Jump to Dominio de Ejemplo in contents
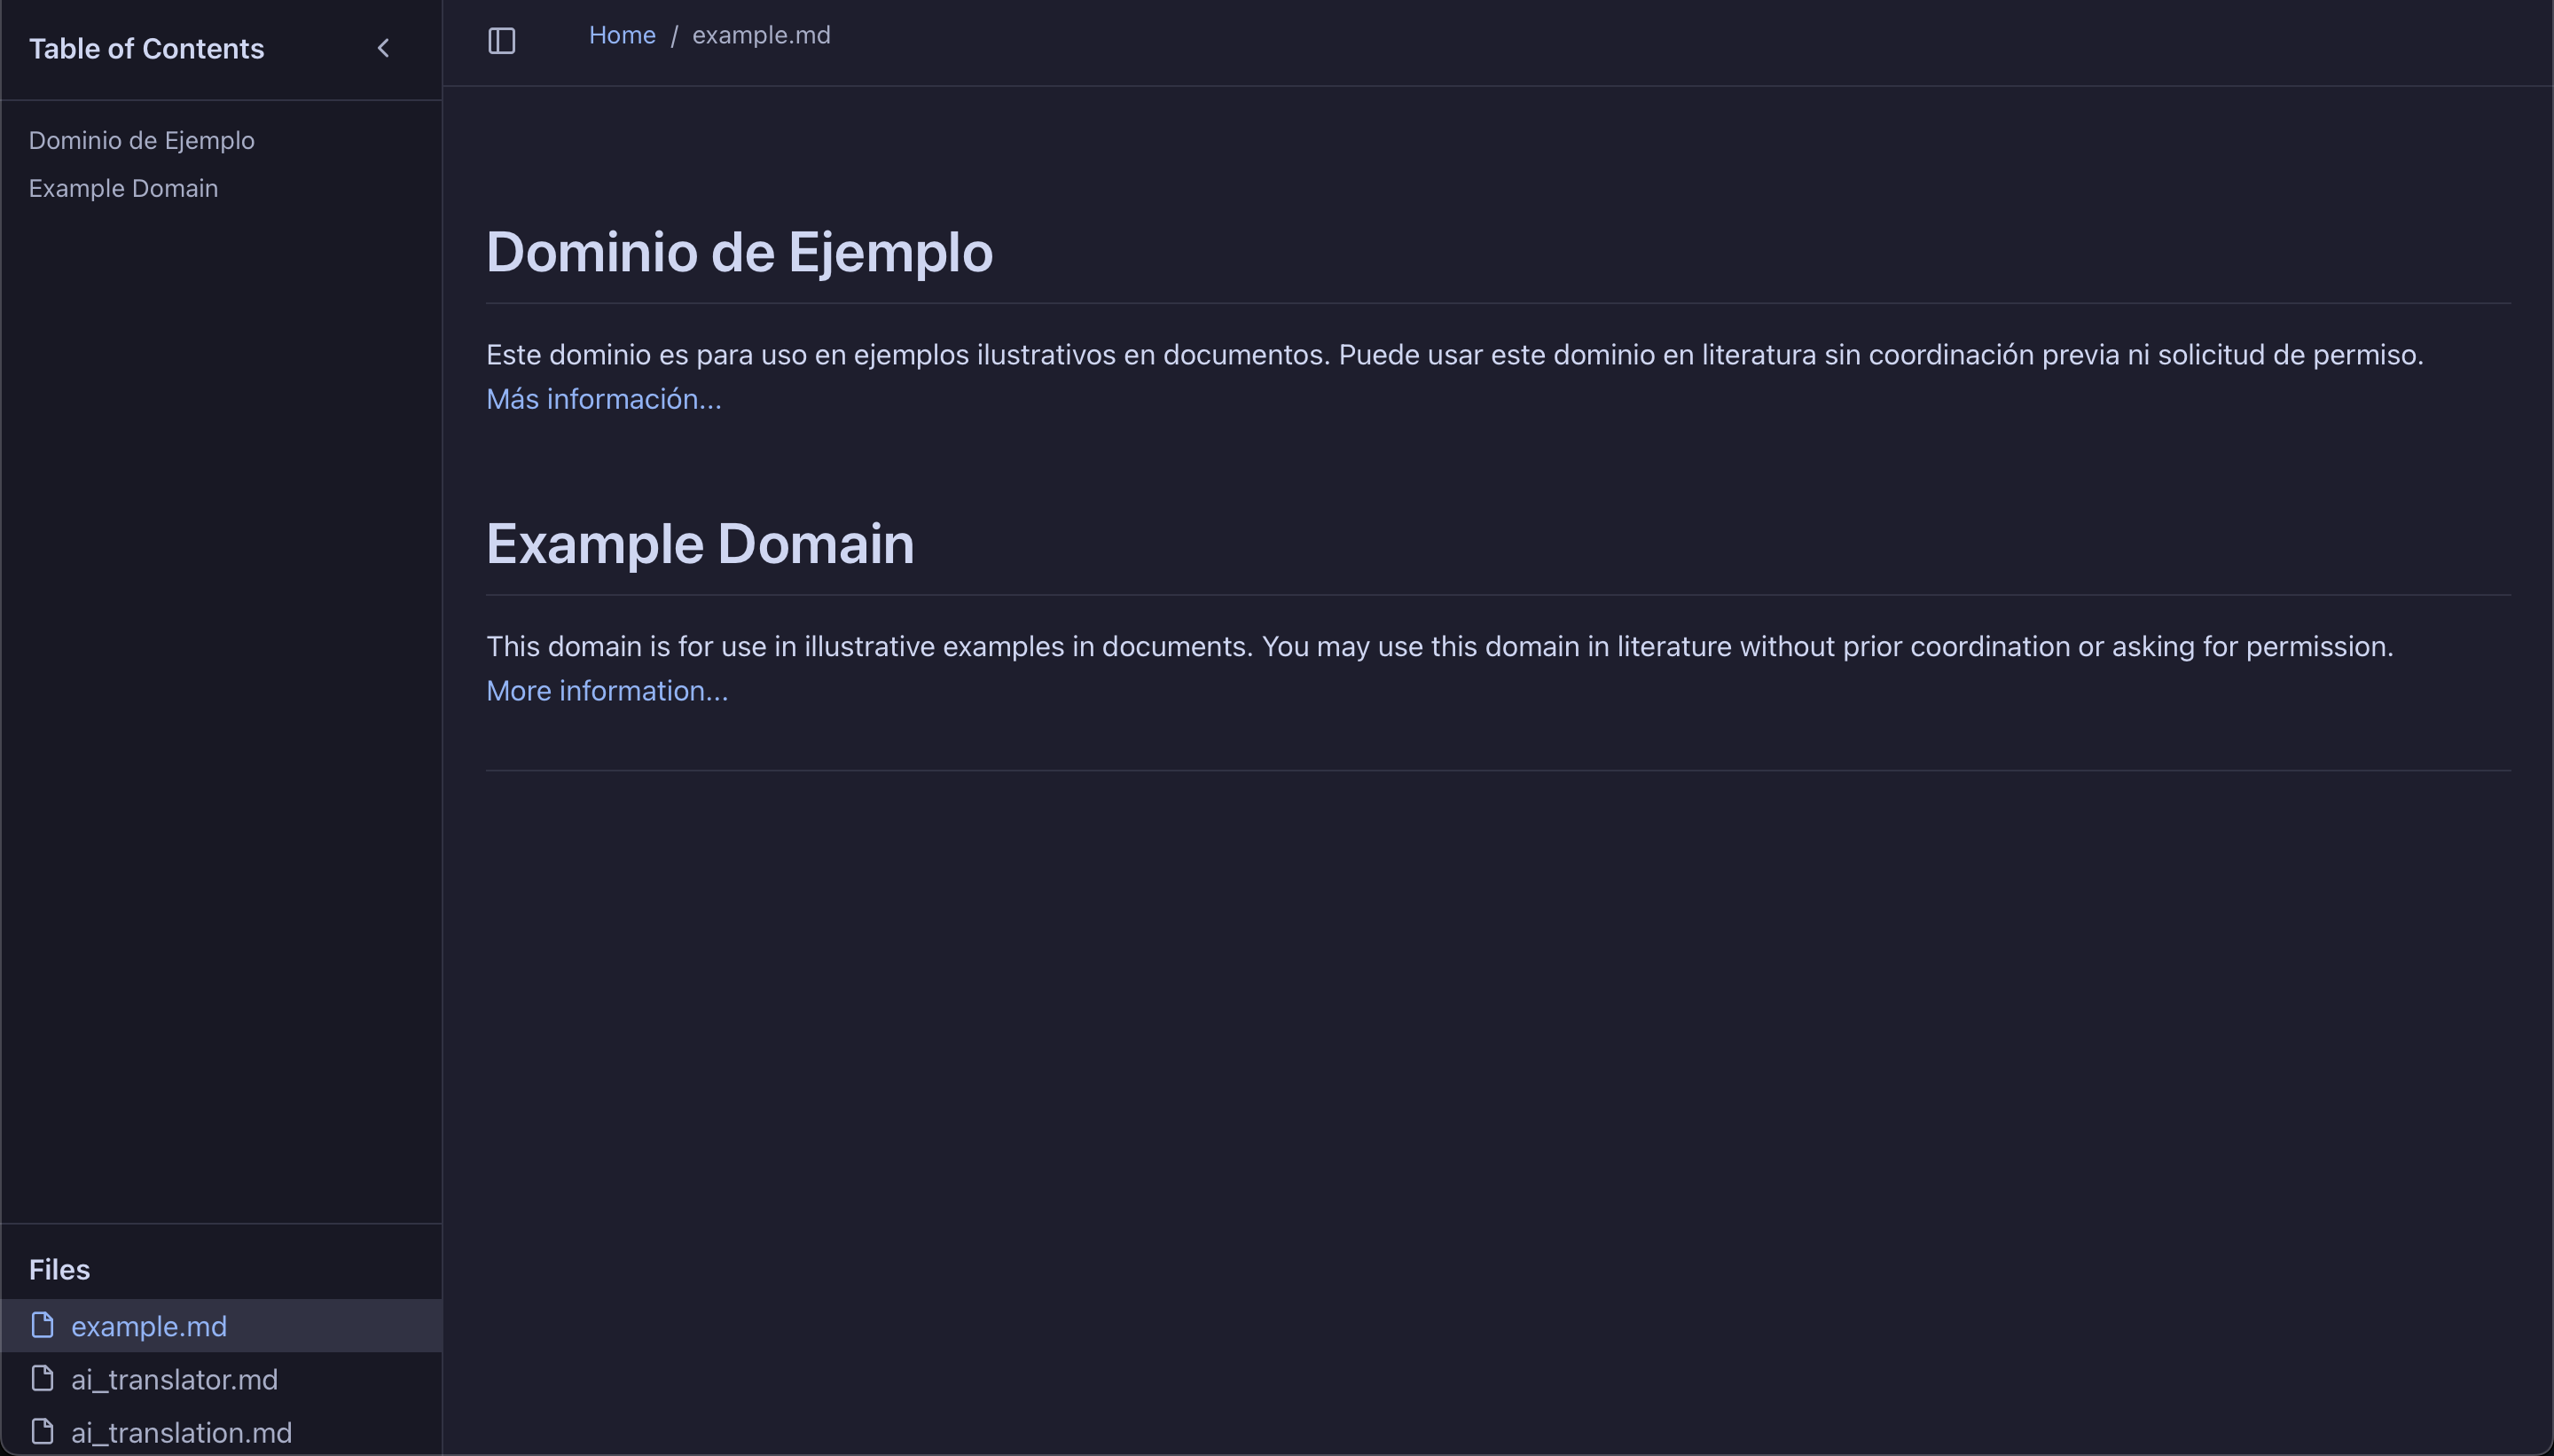The width and height of the screenshot is (2554, 1456). coord(141,140)
